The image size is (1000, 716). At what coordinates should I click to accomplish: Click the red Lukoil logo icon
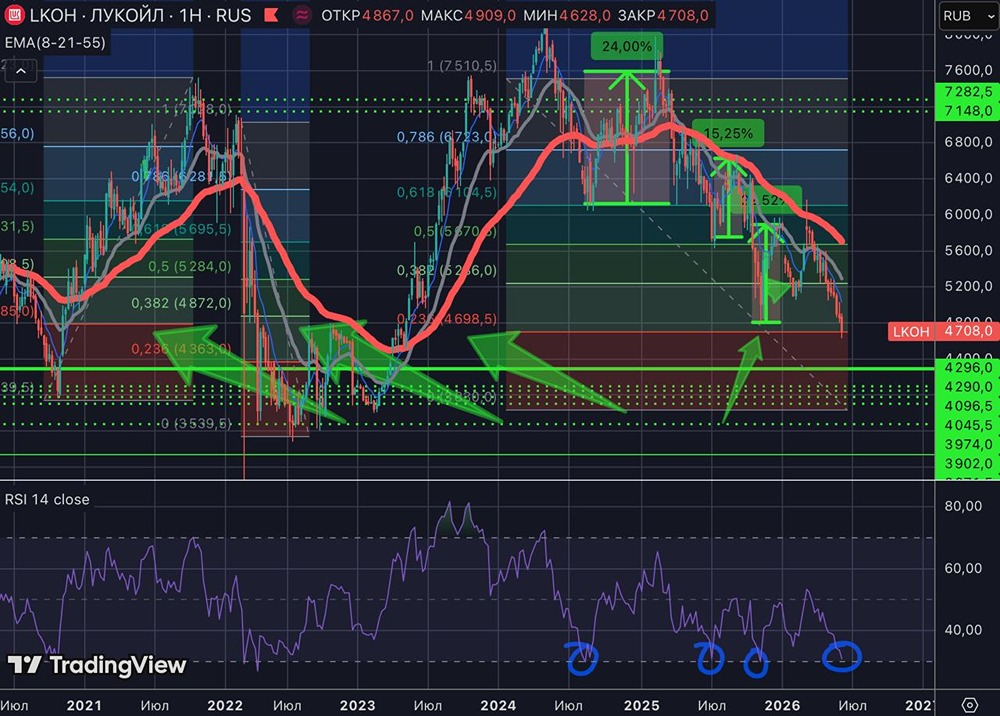click(x=14, y=15)
